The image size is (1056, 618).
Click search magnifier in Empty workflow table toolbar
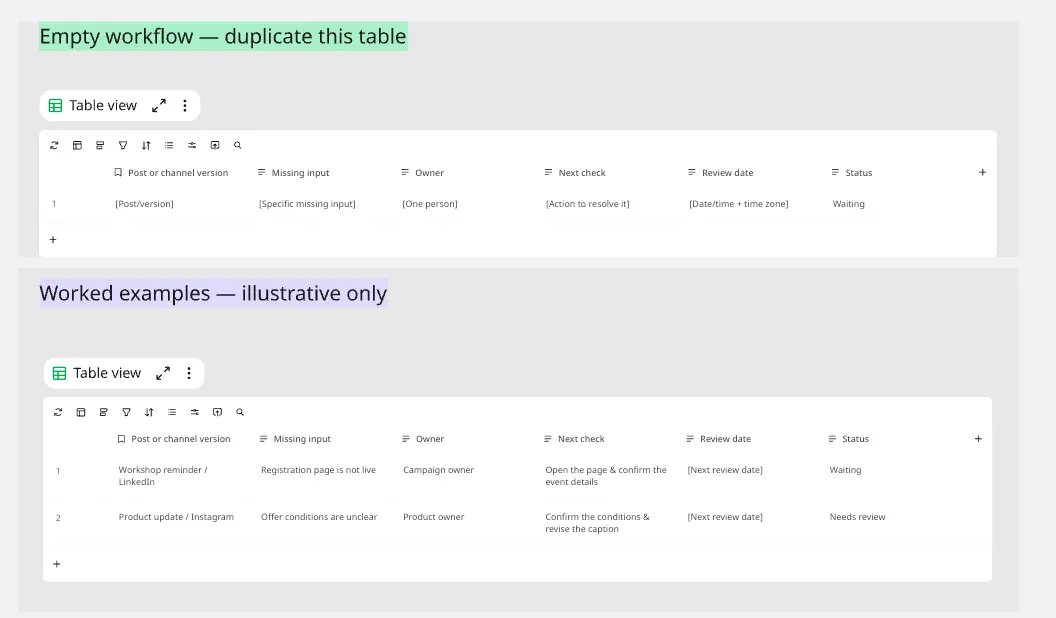point(238,145)
